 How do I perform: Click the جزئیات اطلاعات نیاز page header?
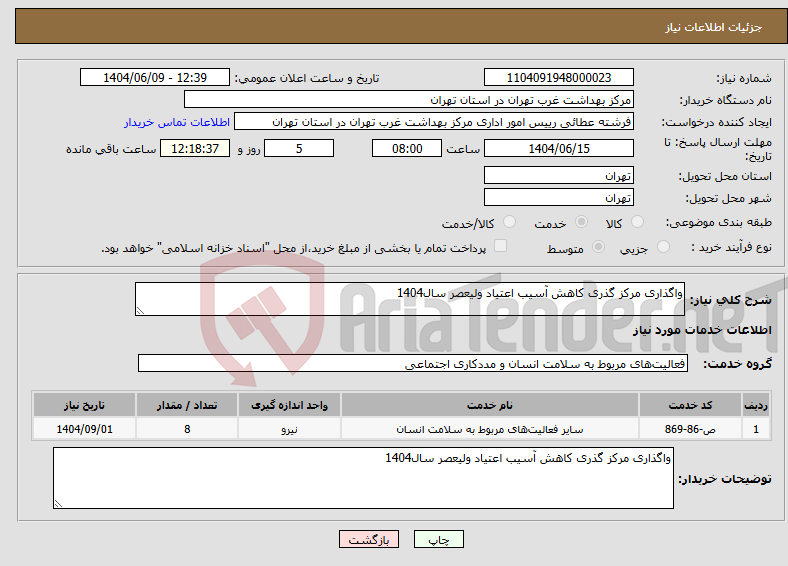click(x=713, y=27)
